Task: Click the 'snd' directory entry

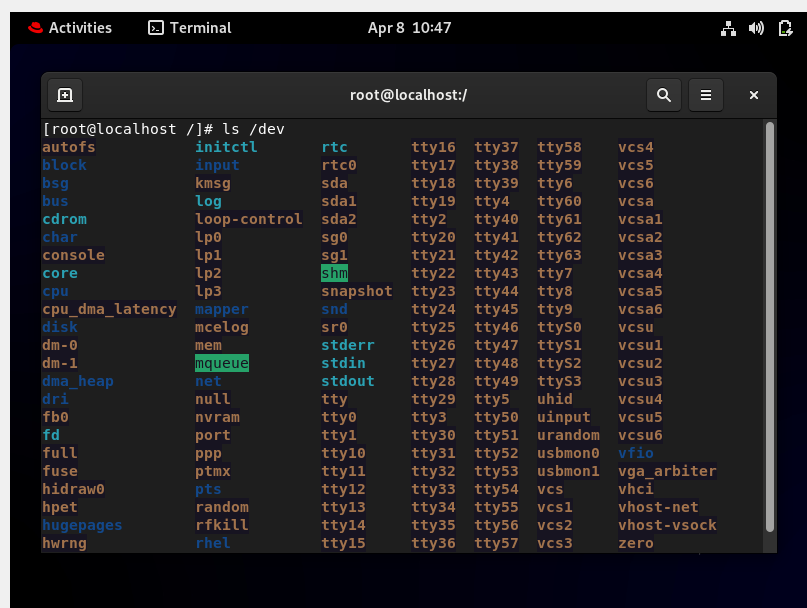Action: [334, 309]
